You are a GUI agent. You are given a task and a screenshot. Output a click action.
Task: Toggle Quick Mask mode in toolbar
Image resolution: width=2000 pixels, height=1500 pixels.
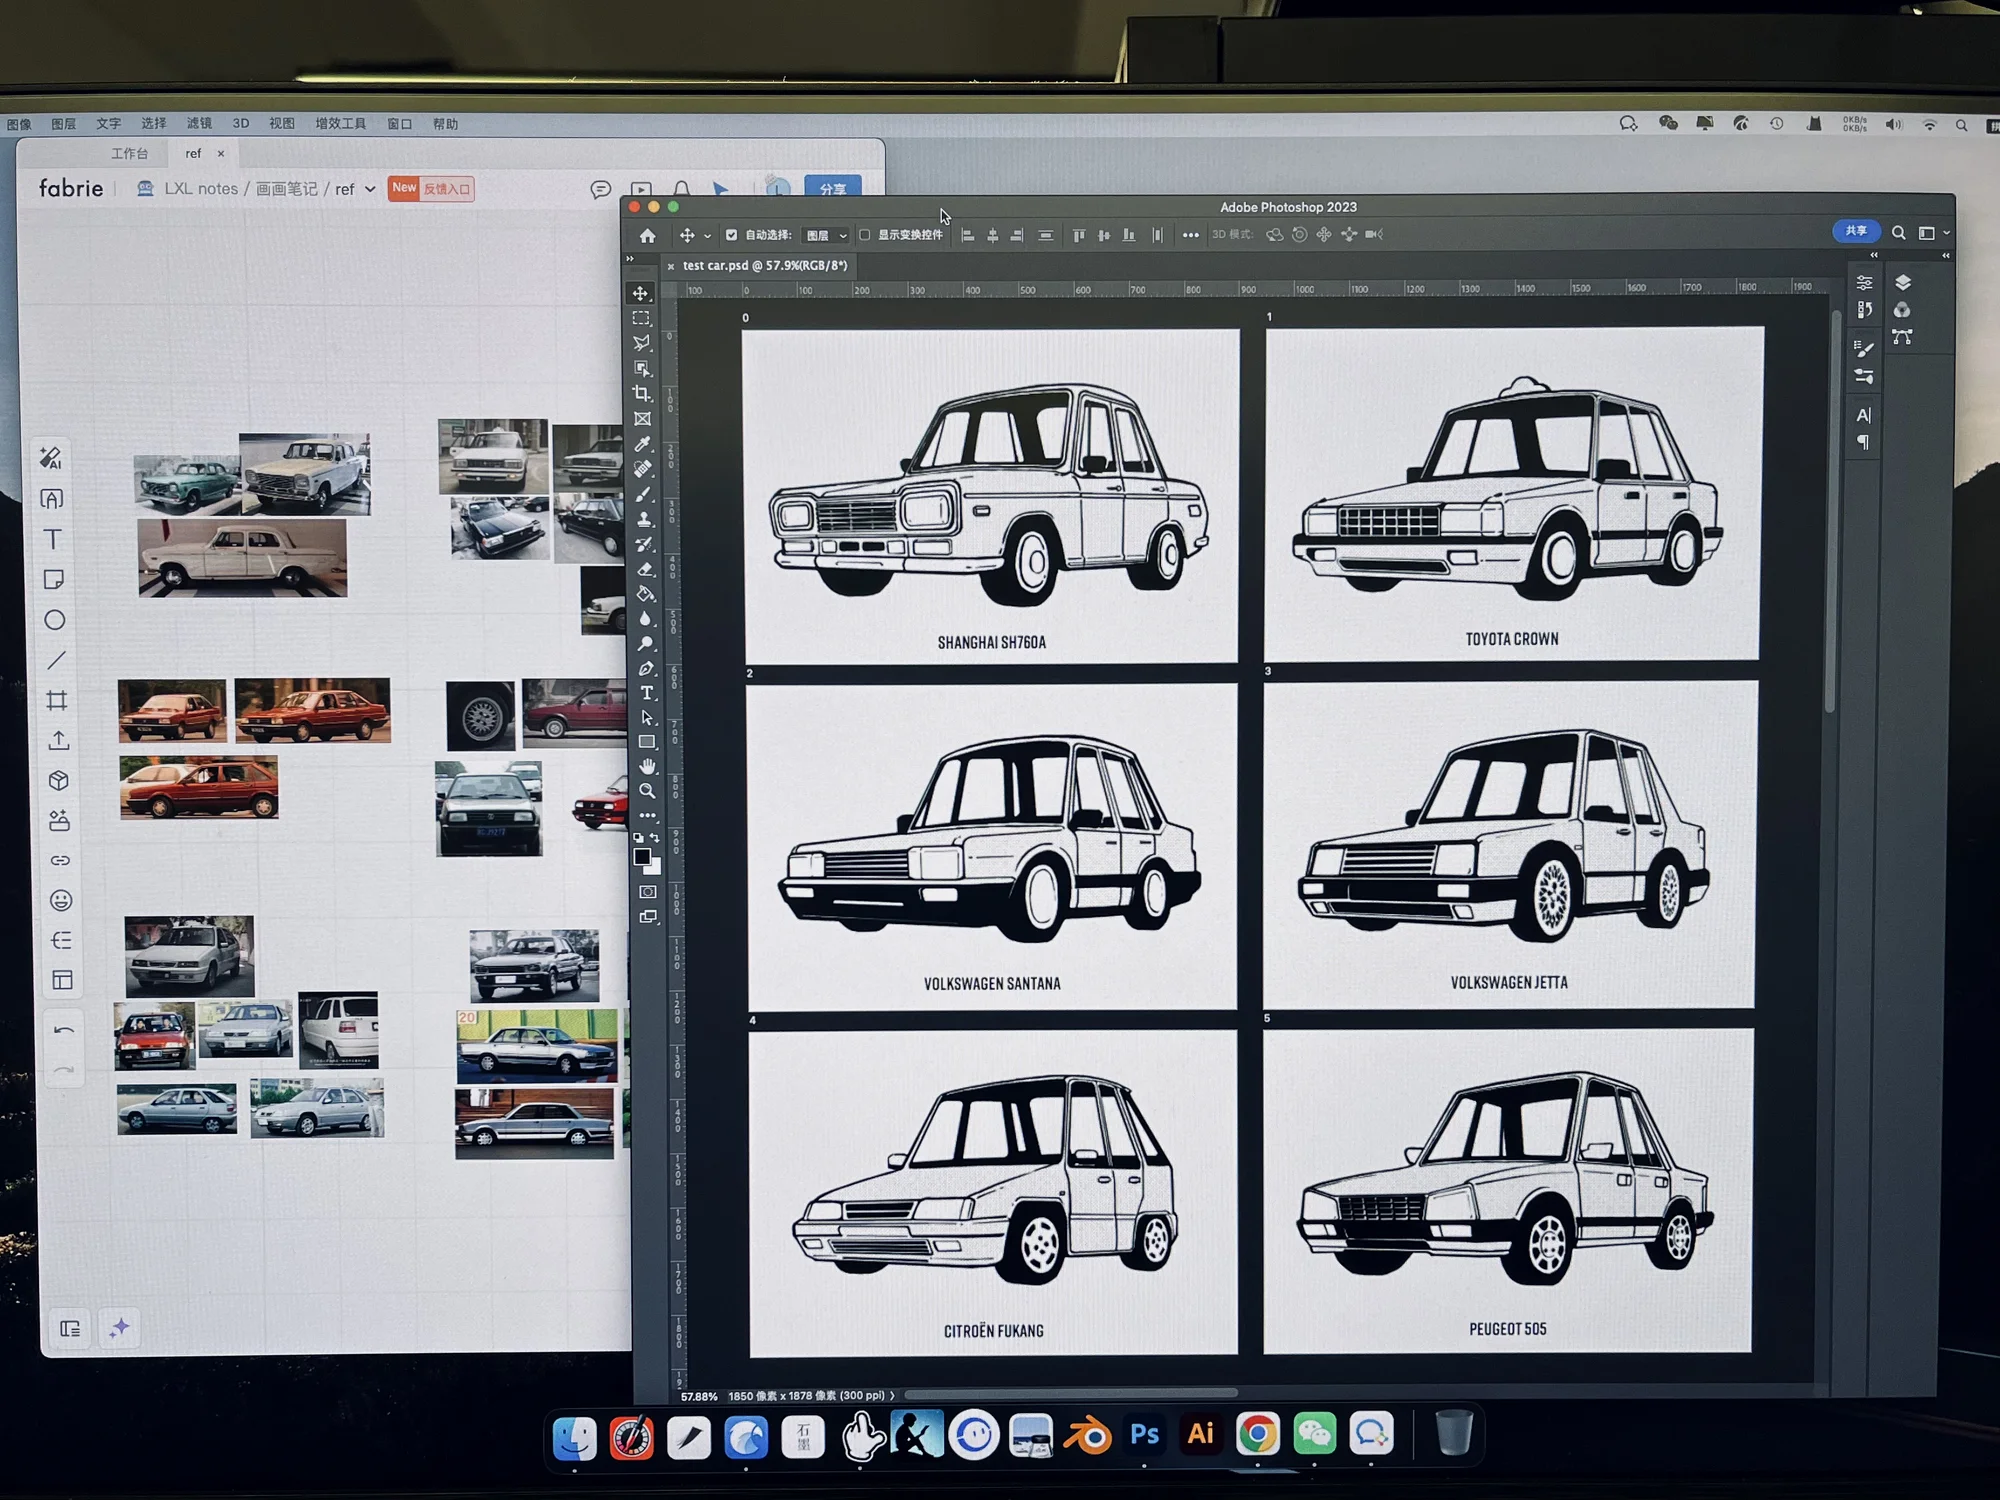648,892
